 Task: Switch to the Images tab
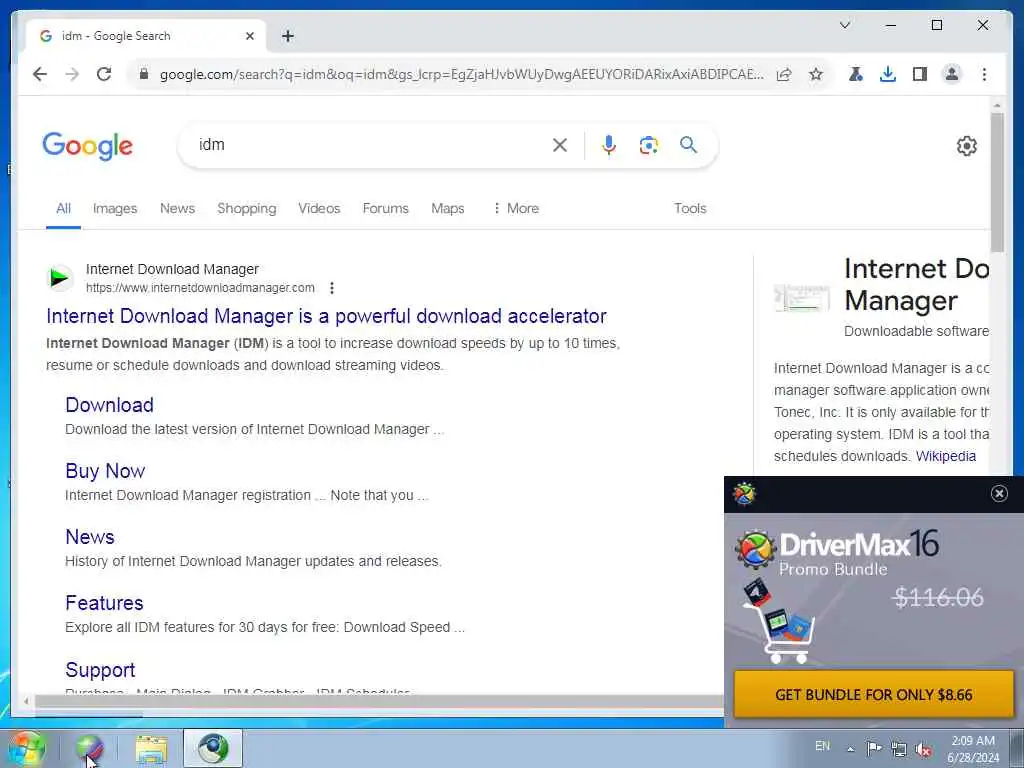click(x=115, y=208)
